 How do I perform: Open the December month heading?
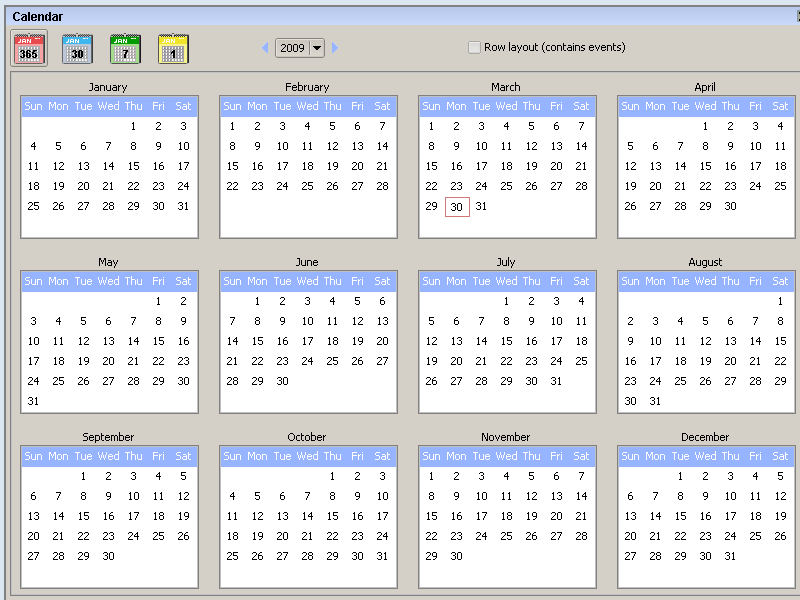click(x=705, y=437)
